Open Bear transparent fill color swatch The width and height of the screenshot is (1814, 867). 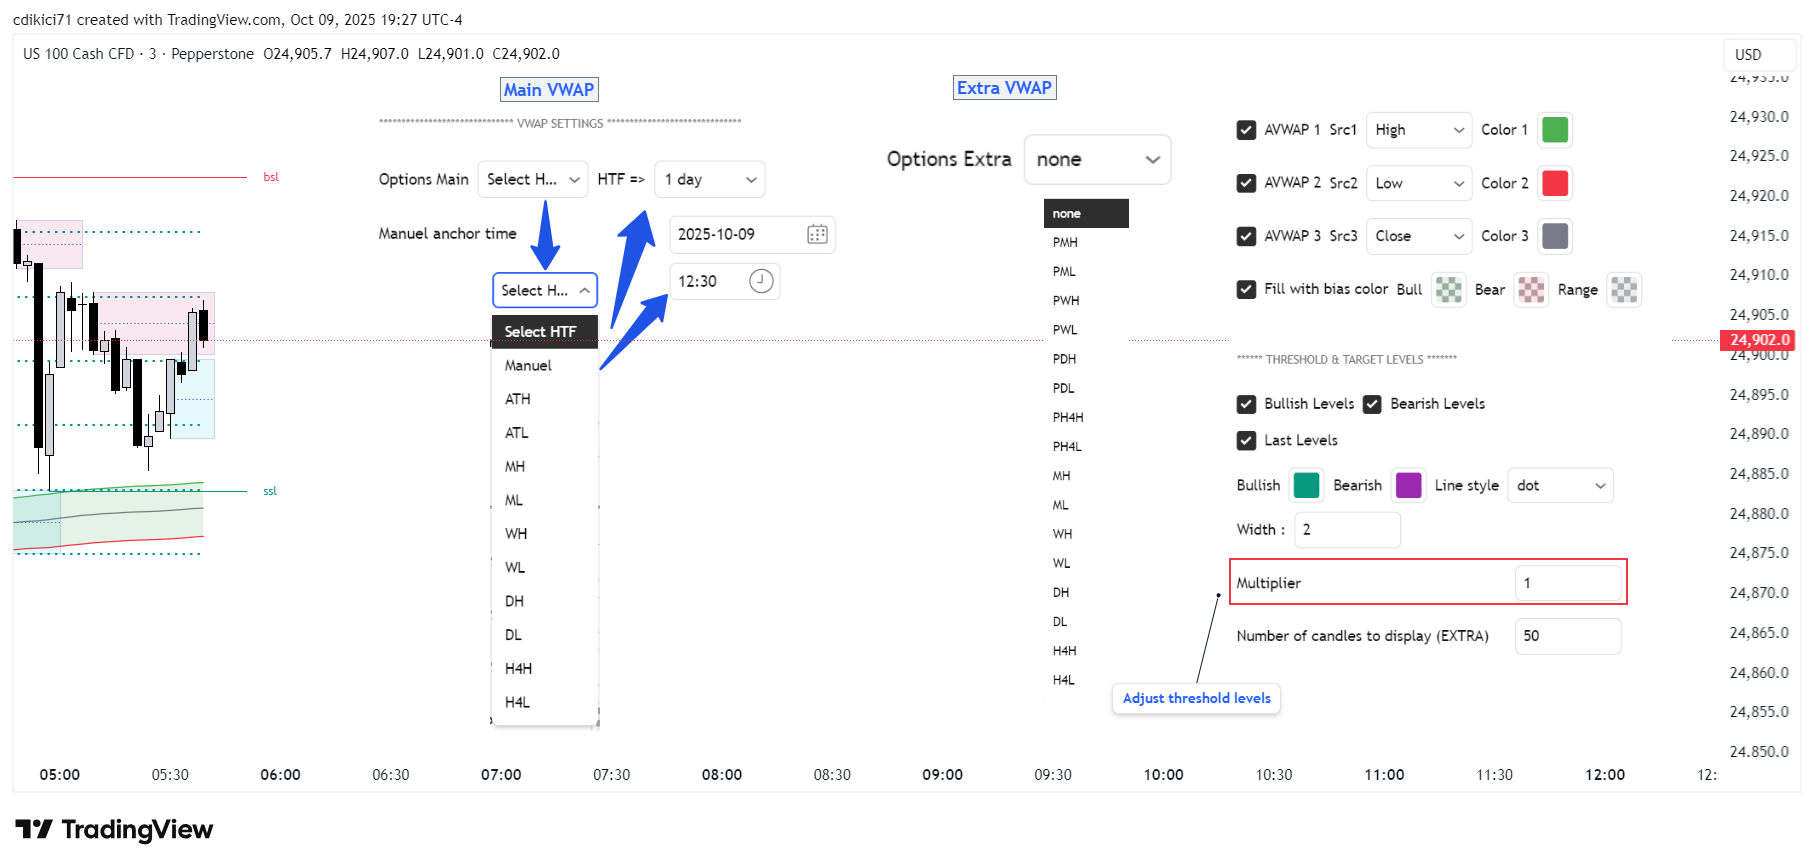tap(1531, 289)
